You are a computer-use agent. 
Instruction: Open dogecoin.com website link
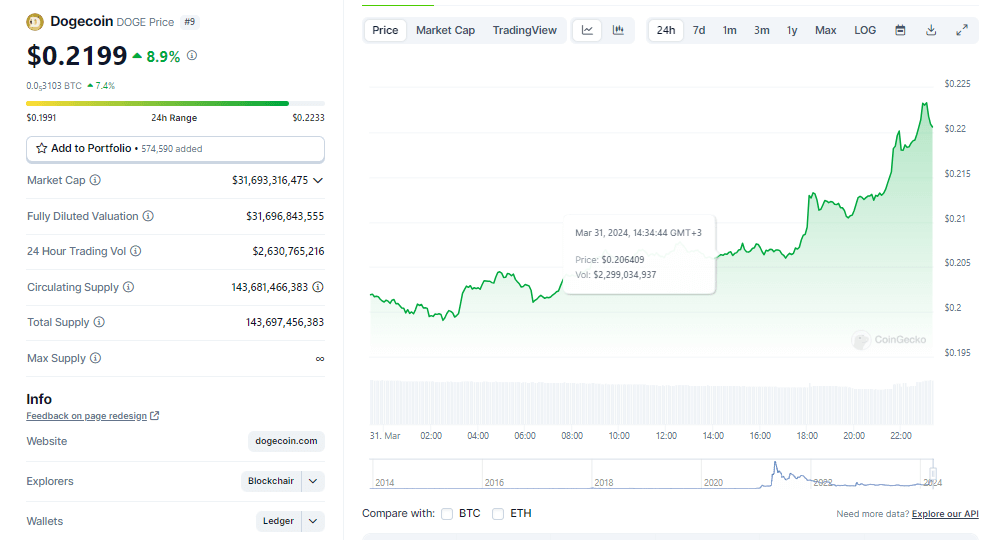pyautogui.click(x=286, y=441)
